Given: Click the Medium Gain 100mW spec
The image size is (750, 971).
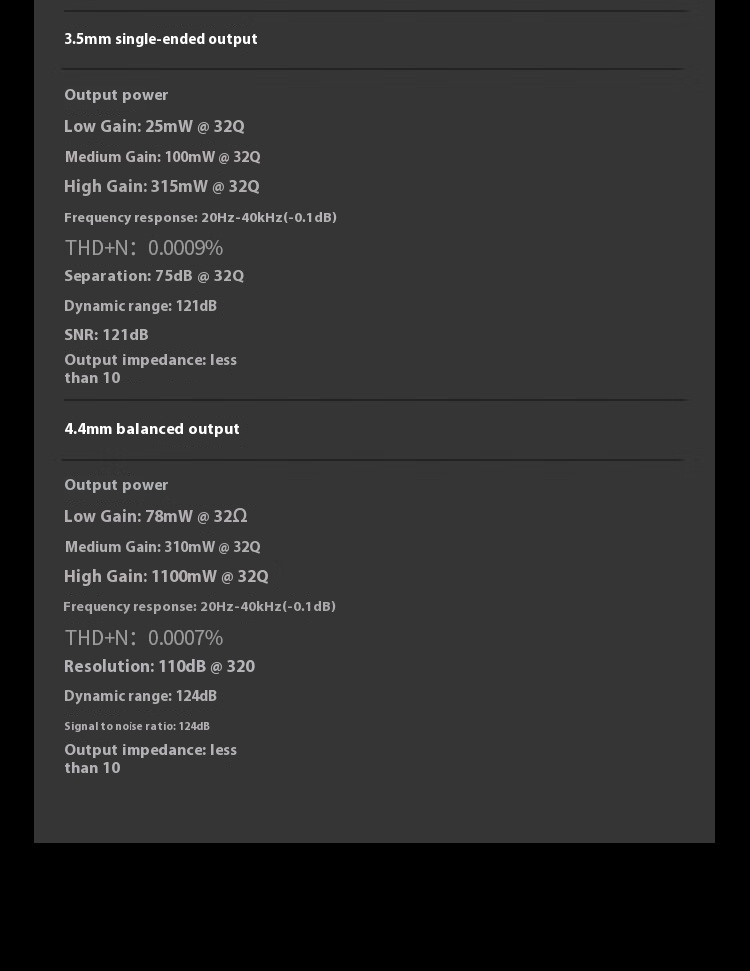Looking at the screenshot, I should coord(162,157).
